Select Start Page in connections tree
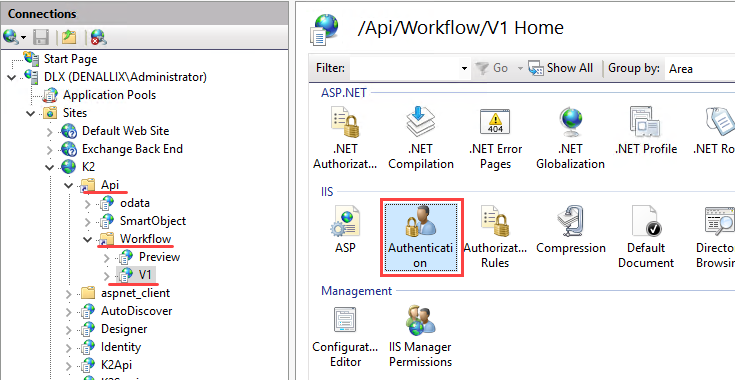 [70, 59]
